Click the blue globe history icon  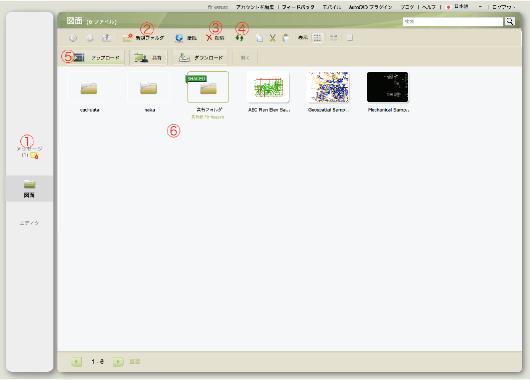coord(179,38)
